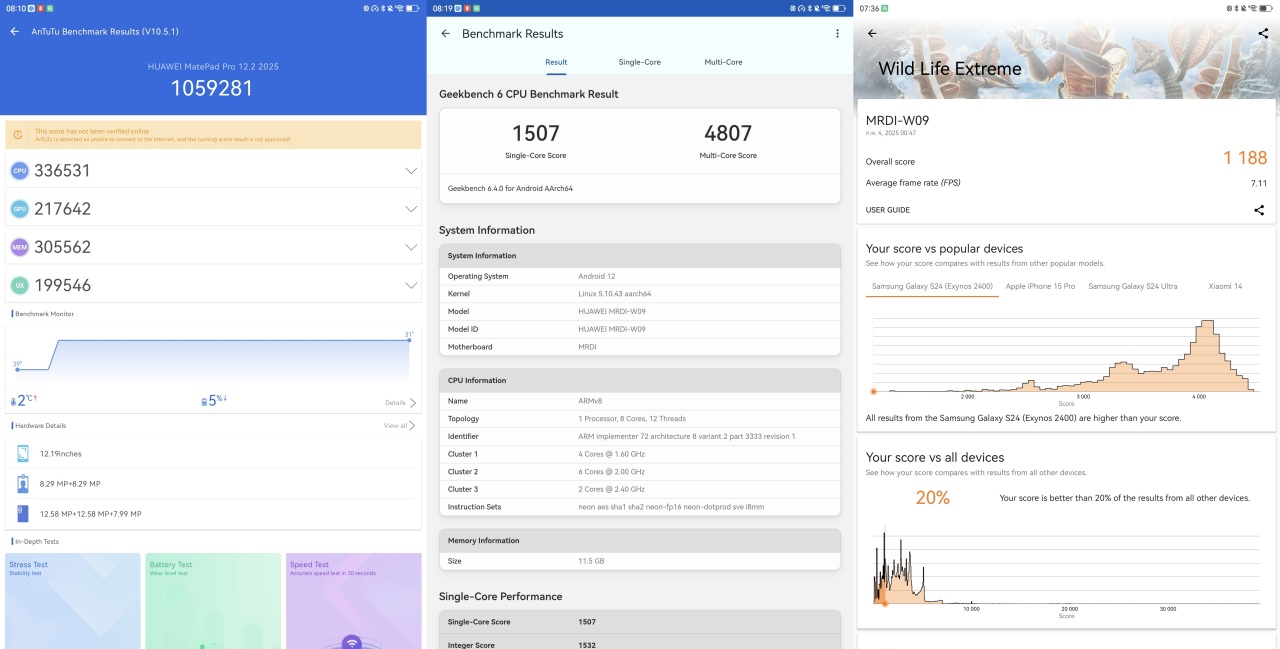Open View all hardware details
Screen dimensions: 1280x649
pos(400,426)
